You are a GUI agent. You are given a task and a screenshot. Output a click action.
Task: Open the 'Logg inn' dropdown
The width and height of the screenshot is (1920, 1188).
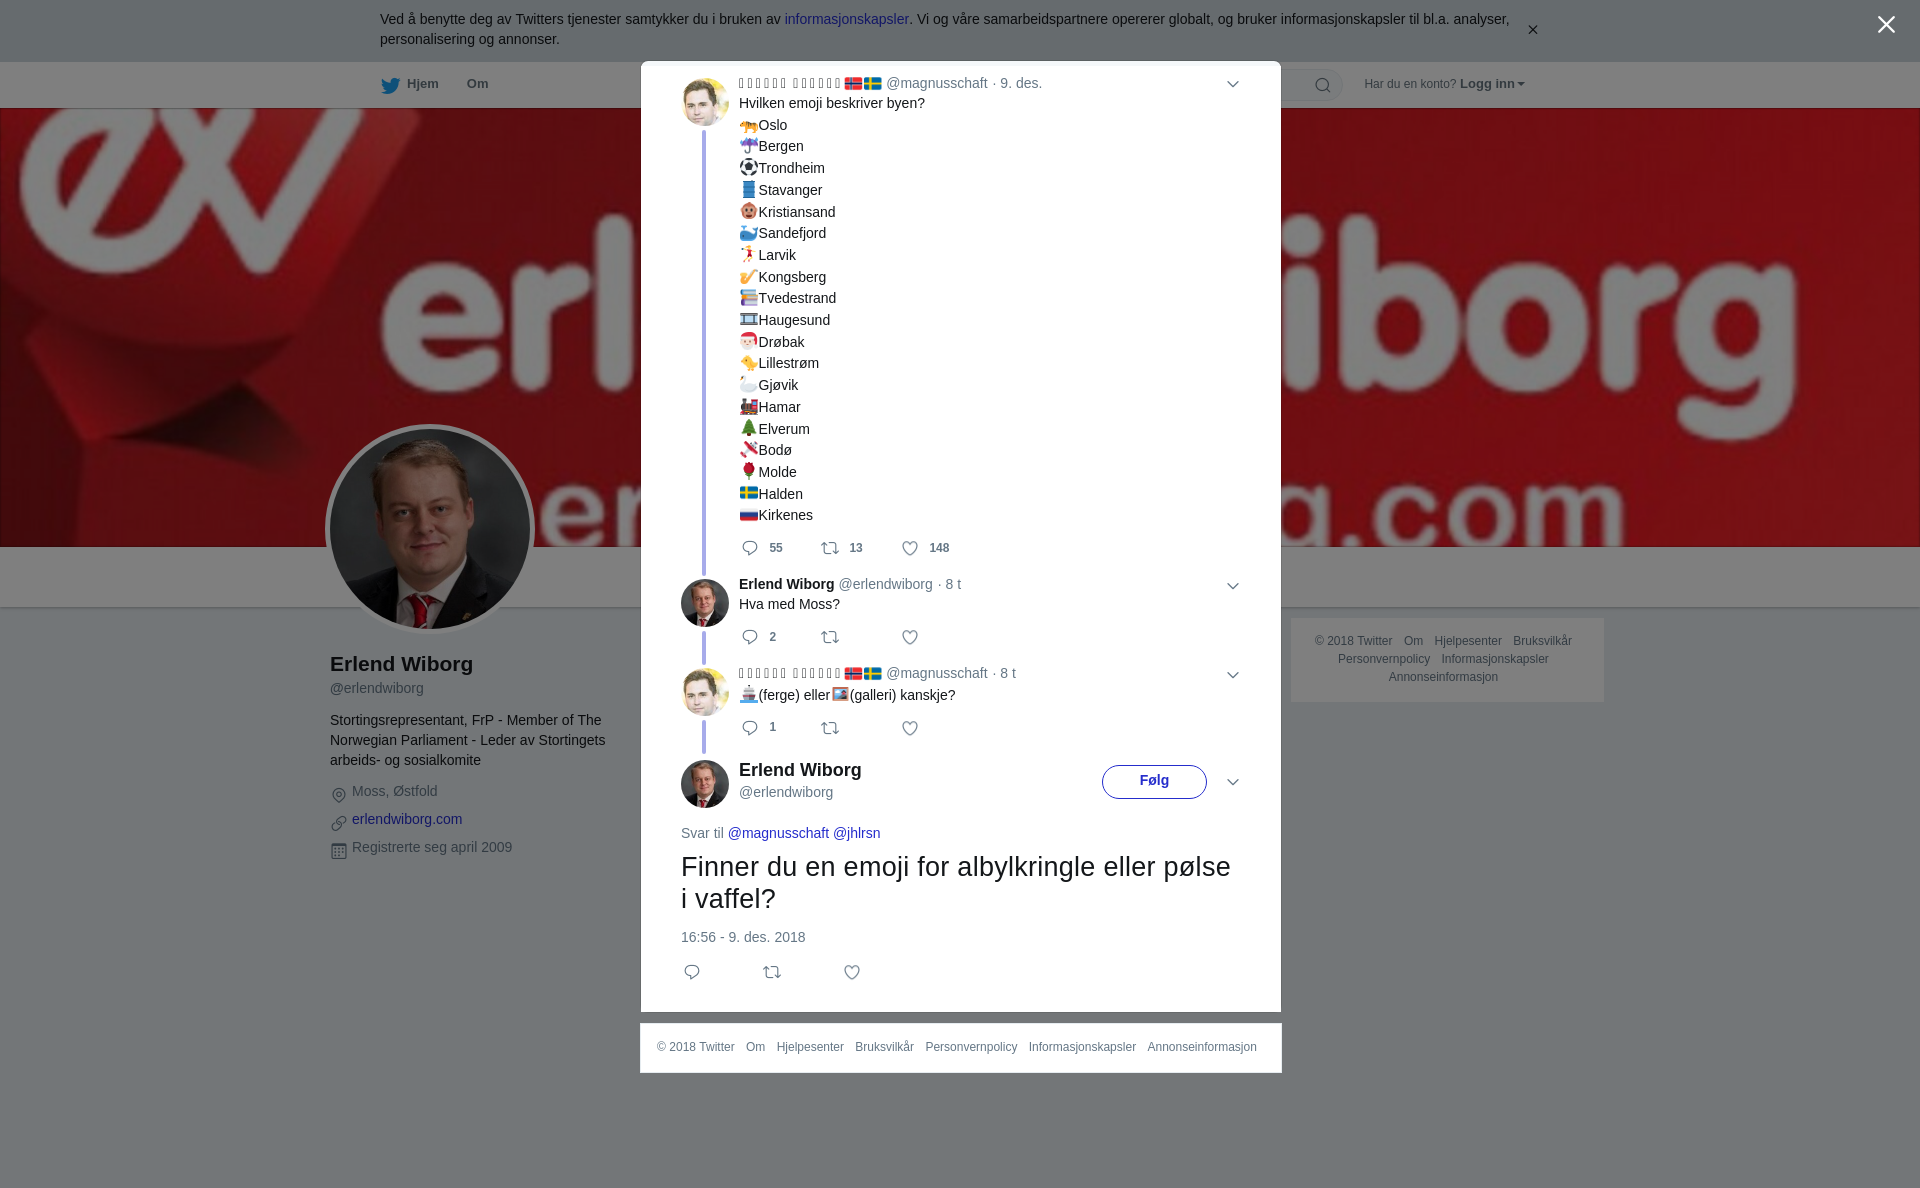coord(1492,84)
